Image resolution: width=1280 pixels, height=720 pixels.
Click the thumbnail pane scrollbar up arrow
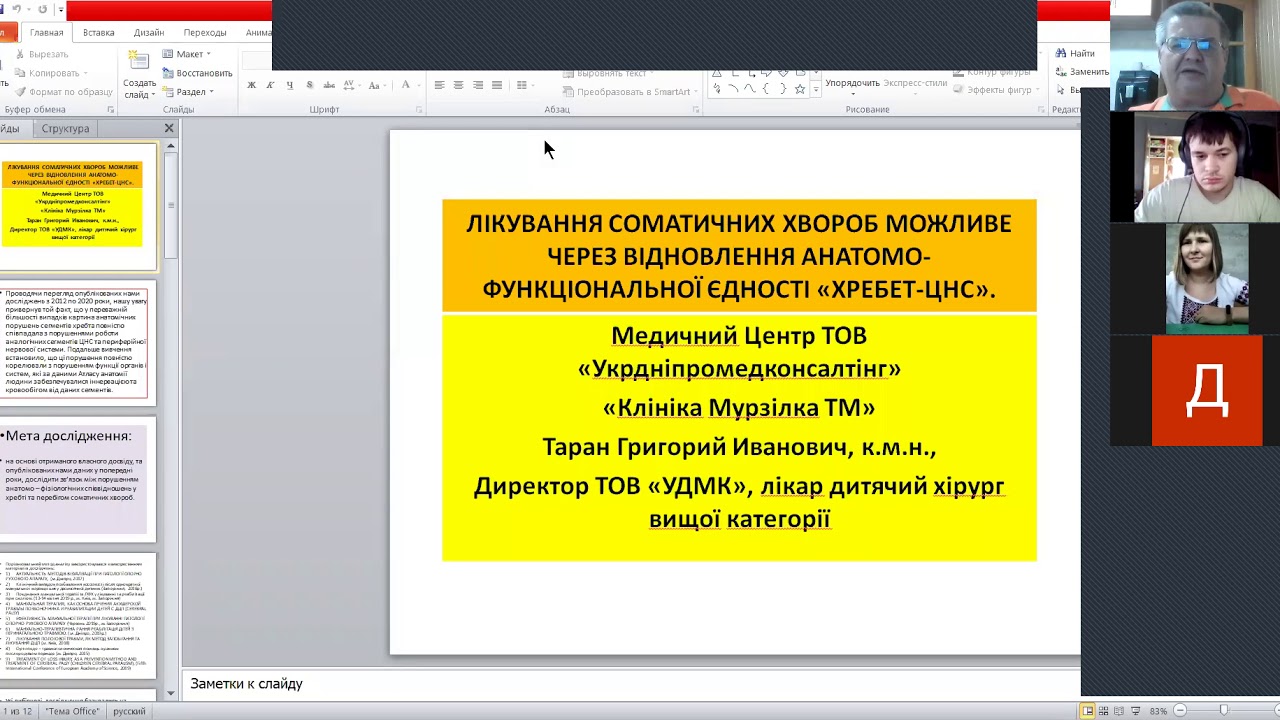coord(171,147)
